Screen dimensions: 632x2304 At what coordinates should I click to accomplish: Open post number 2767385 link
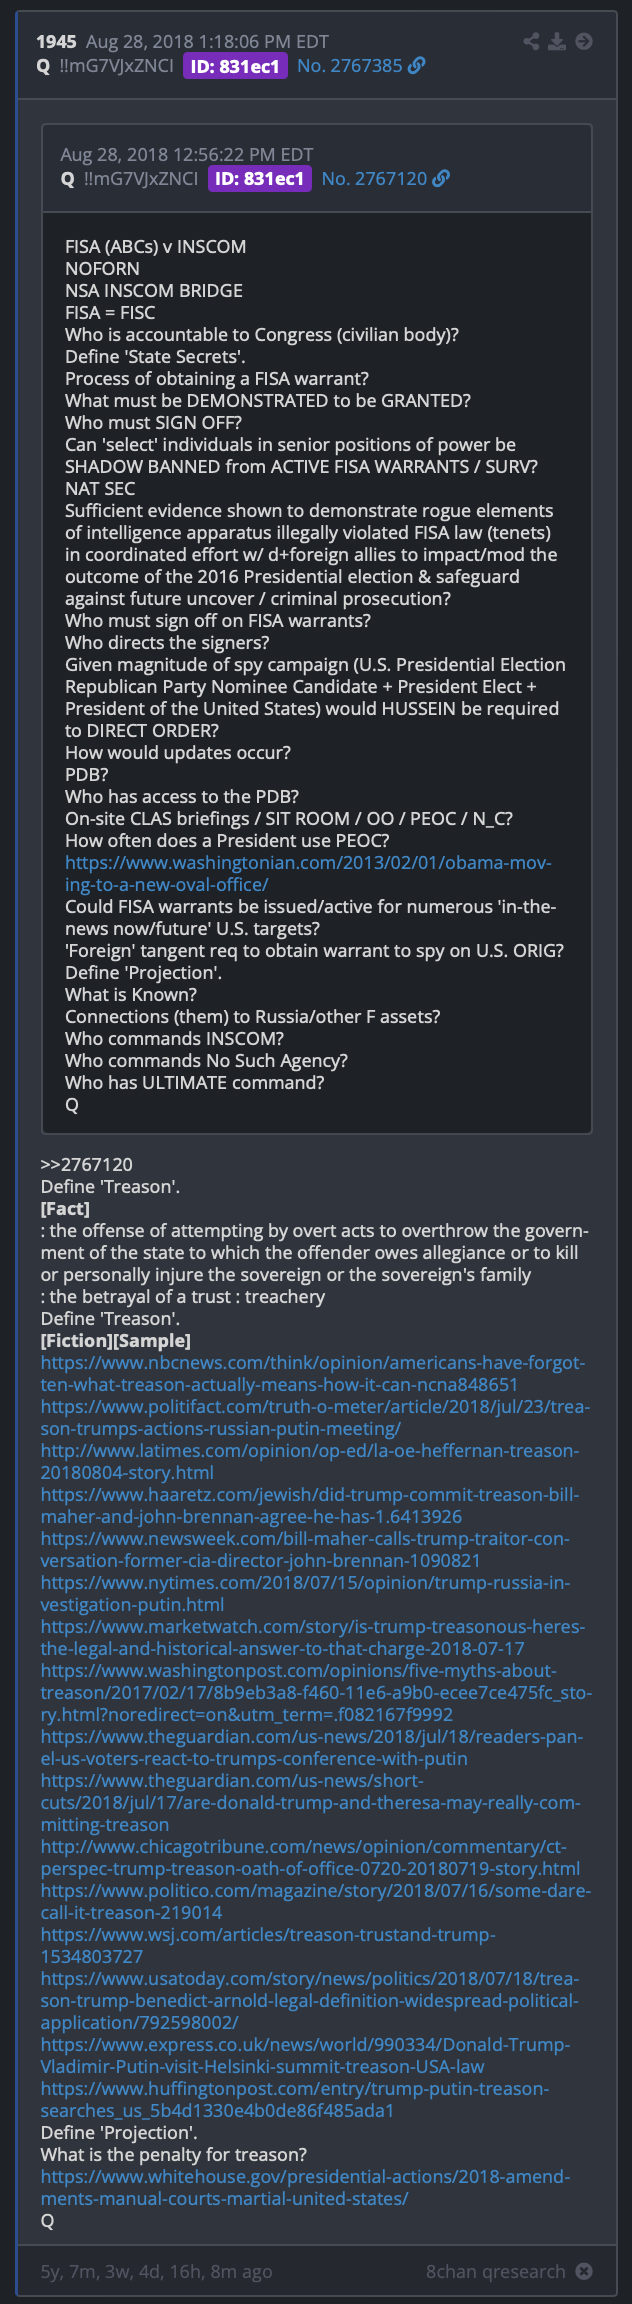pos(349,66)
